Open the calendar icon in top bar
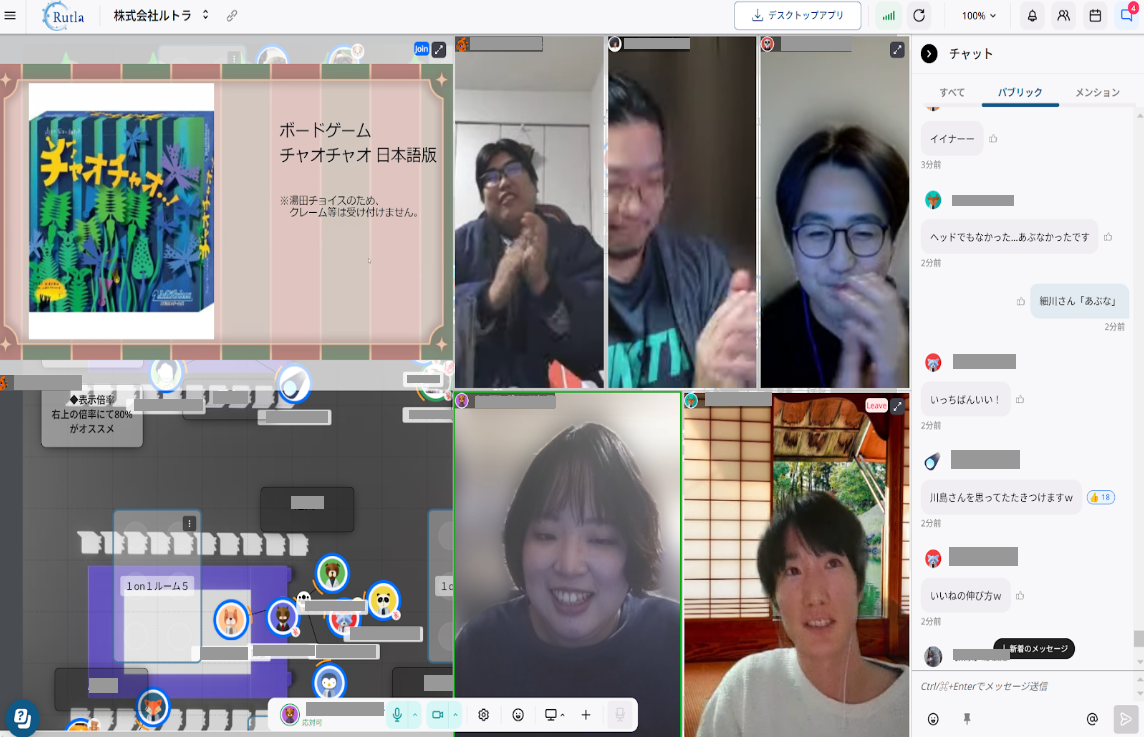Image resolution: width=1144 pixels, height=737 pixels. point(1095,16)
